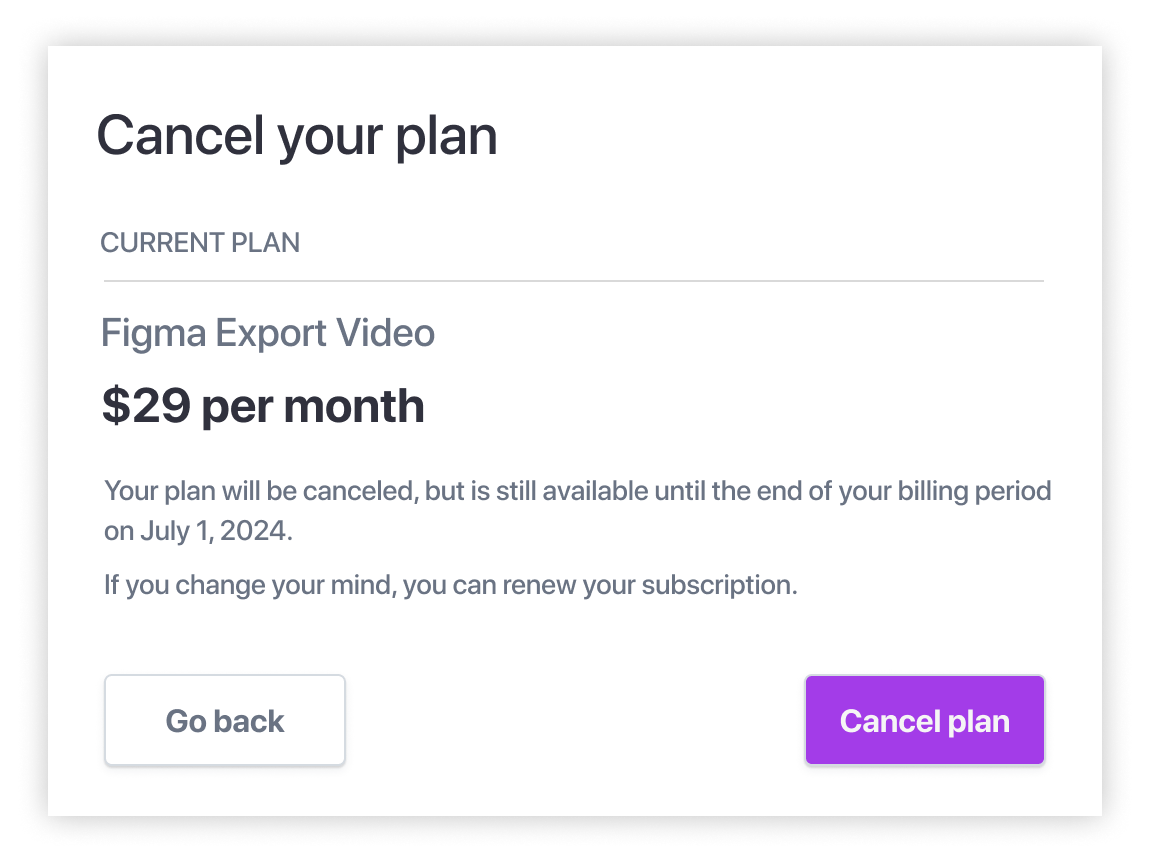Image resolution: width=1150 pixels, height=862 pixels.
Task: Click the Go back button
Action: pyautogui.click(x=225, y=721)
